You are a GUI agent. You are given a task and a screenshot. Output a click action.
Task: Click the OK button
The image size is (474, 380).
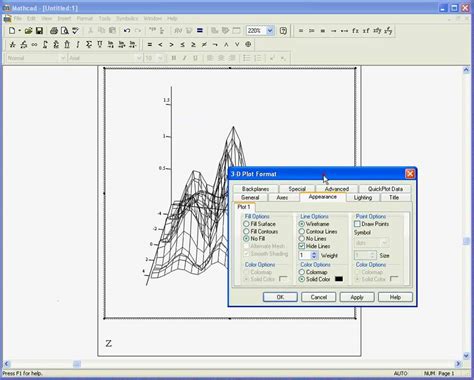coord(280,297)
